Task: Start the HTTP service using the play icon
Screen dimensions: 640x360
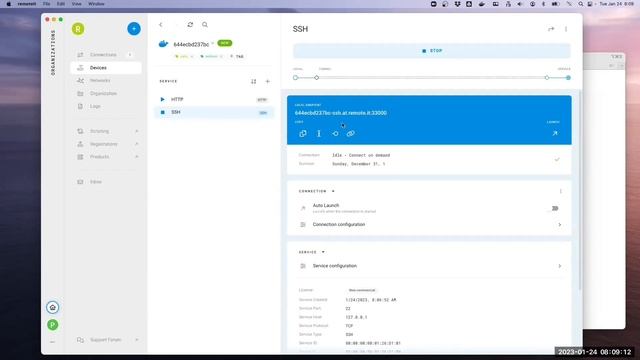Action: [162, 99]
